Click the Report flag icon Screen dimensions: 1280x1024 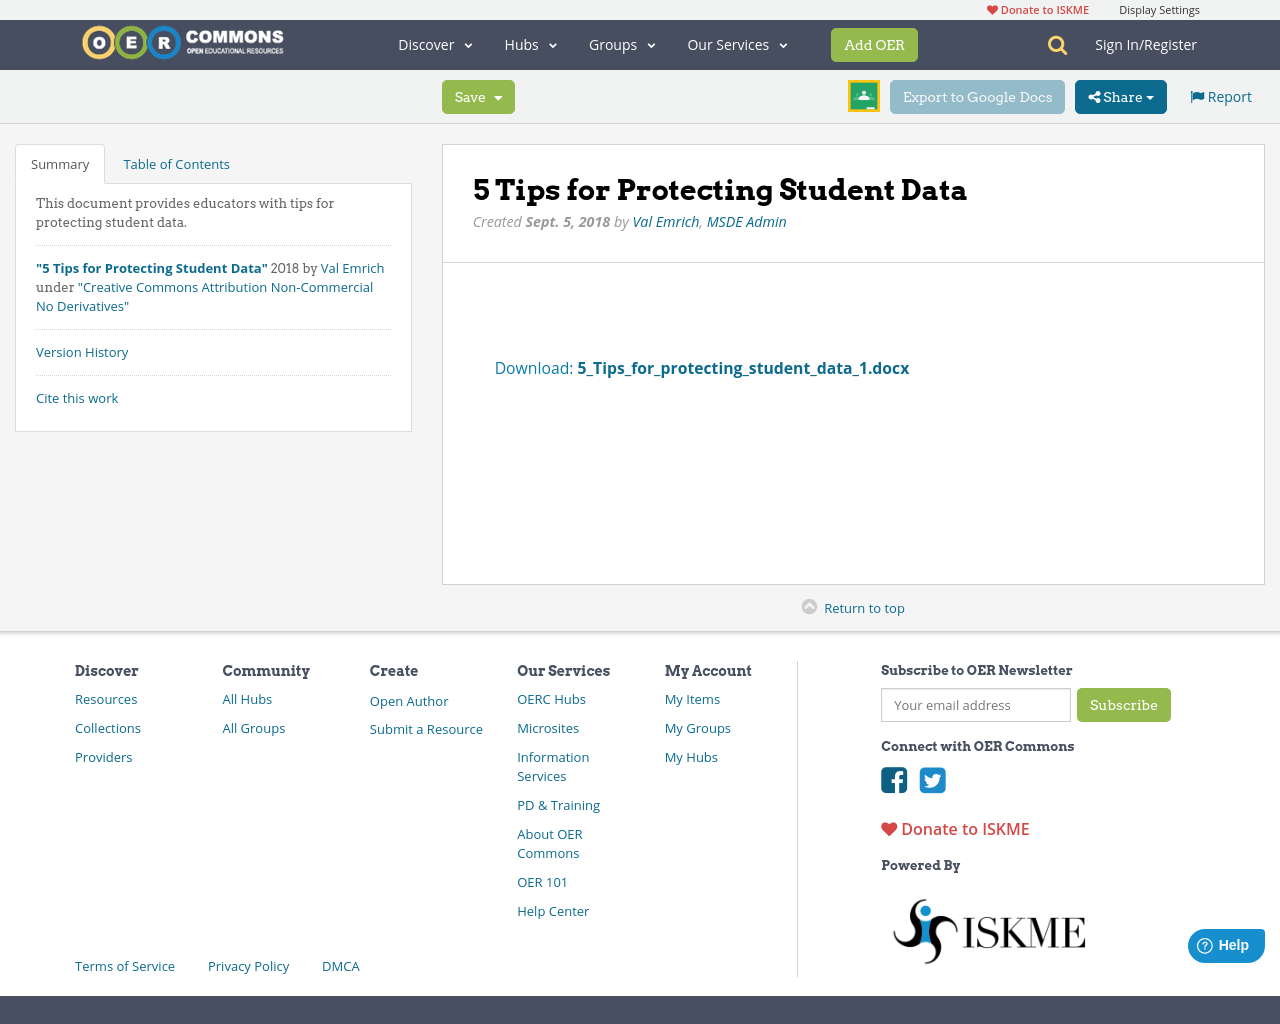point(1196,95)
